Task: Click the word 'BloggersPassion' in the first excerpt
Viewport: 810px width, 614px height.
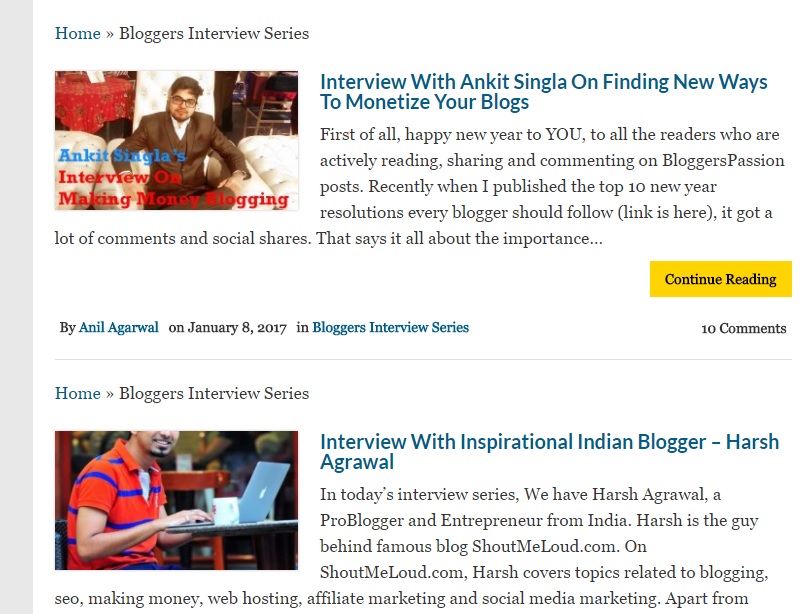Action: click(x=723, y=160)
